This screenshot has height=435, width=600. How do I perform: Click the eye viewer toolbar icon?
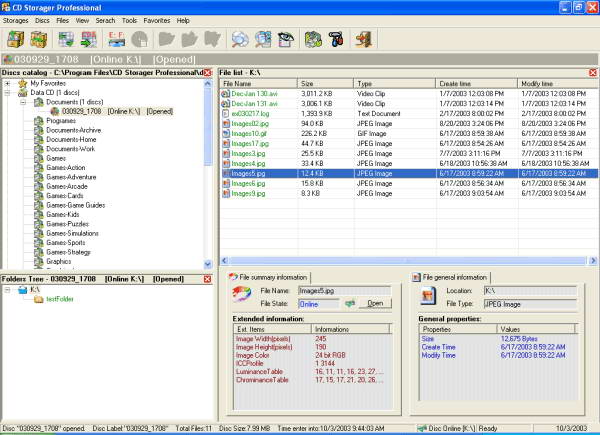click(x=285, y=39)
